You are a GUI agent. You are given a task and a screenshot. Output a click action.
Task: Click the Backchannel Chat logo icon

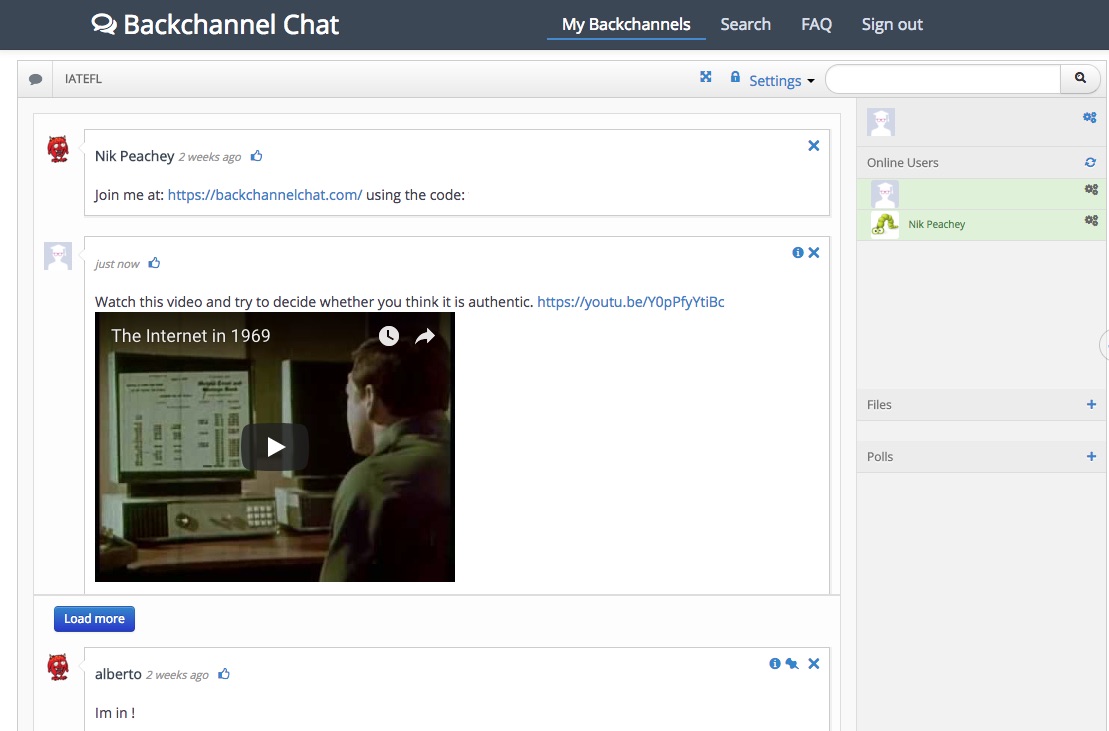104,24
